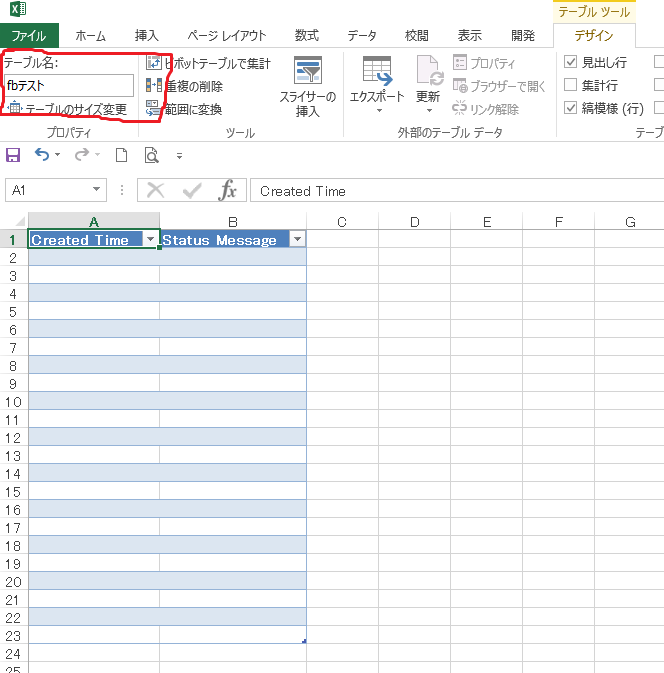The height and width of the screenshot is (673, 664).
Task: Switch to the 表示 tab
Action: tap(470, 36)
